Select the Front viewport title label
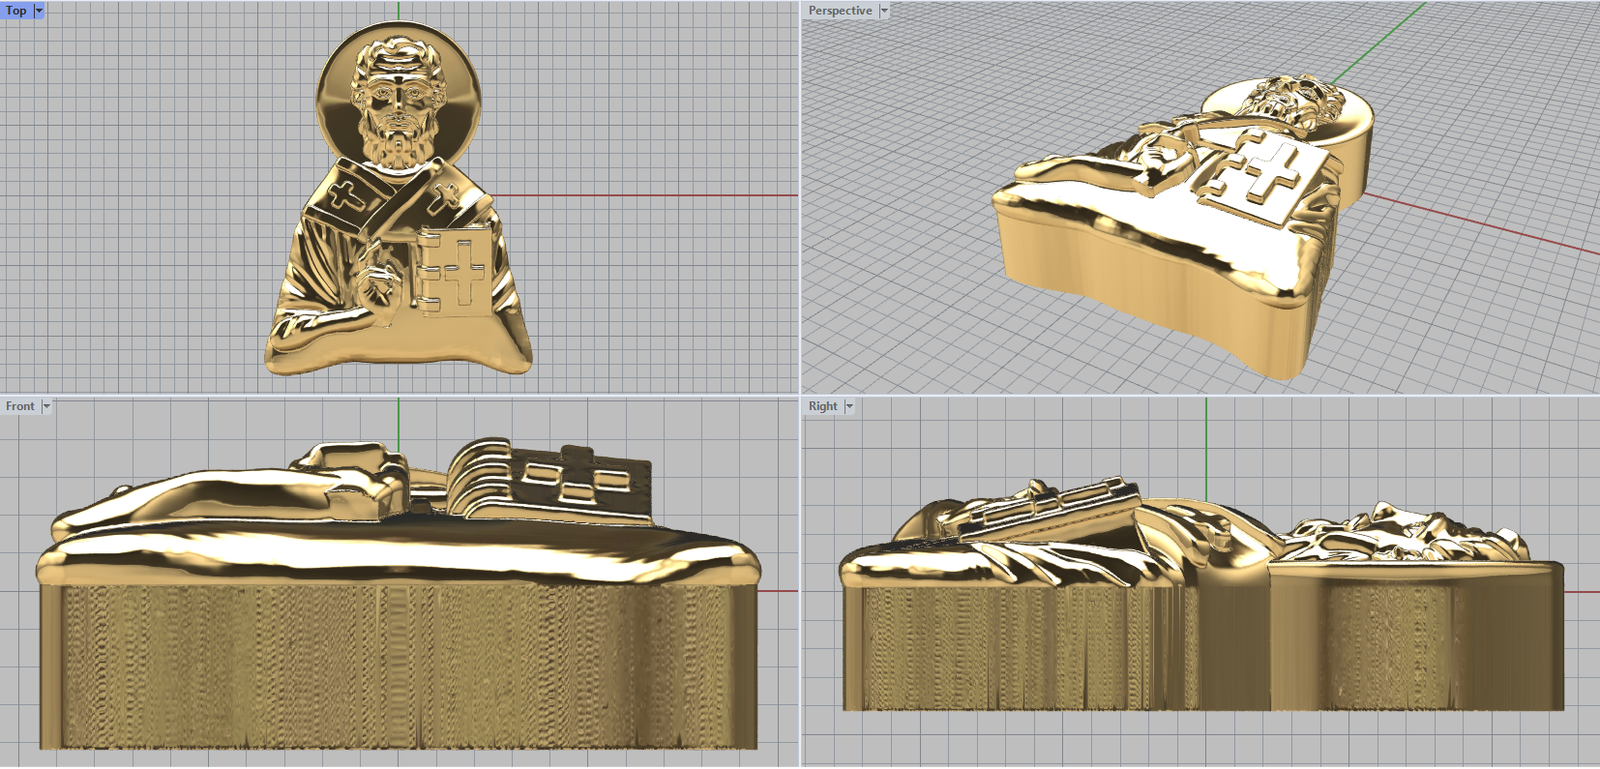 tap(20, 406)
